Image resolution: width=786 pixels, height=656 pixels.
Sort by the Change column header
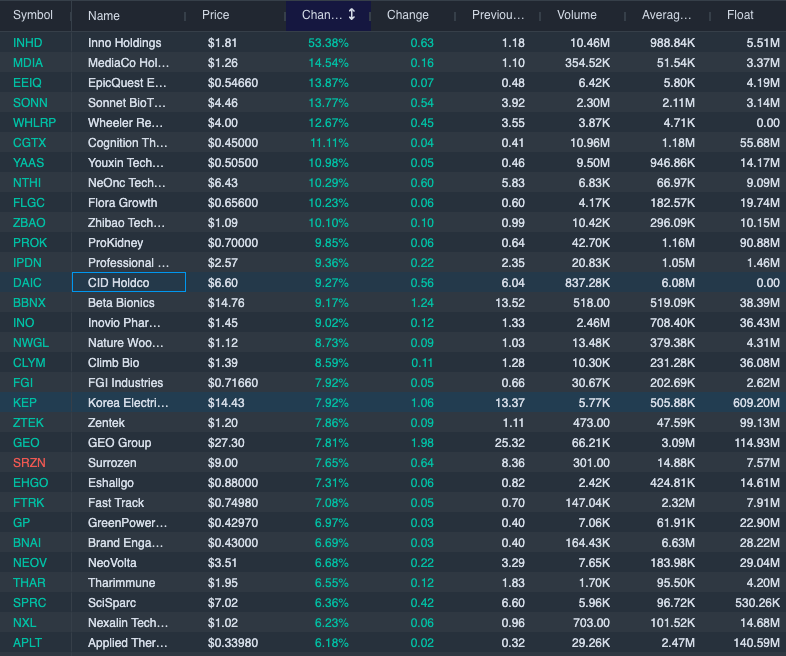click(408, 15)
